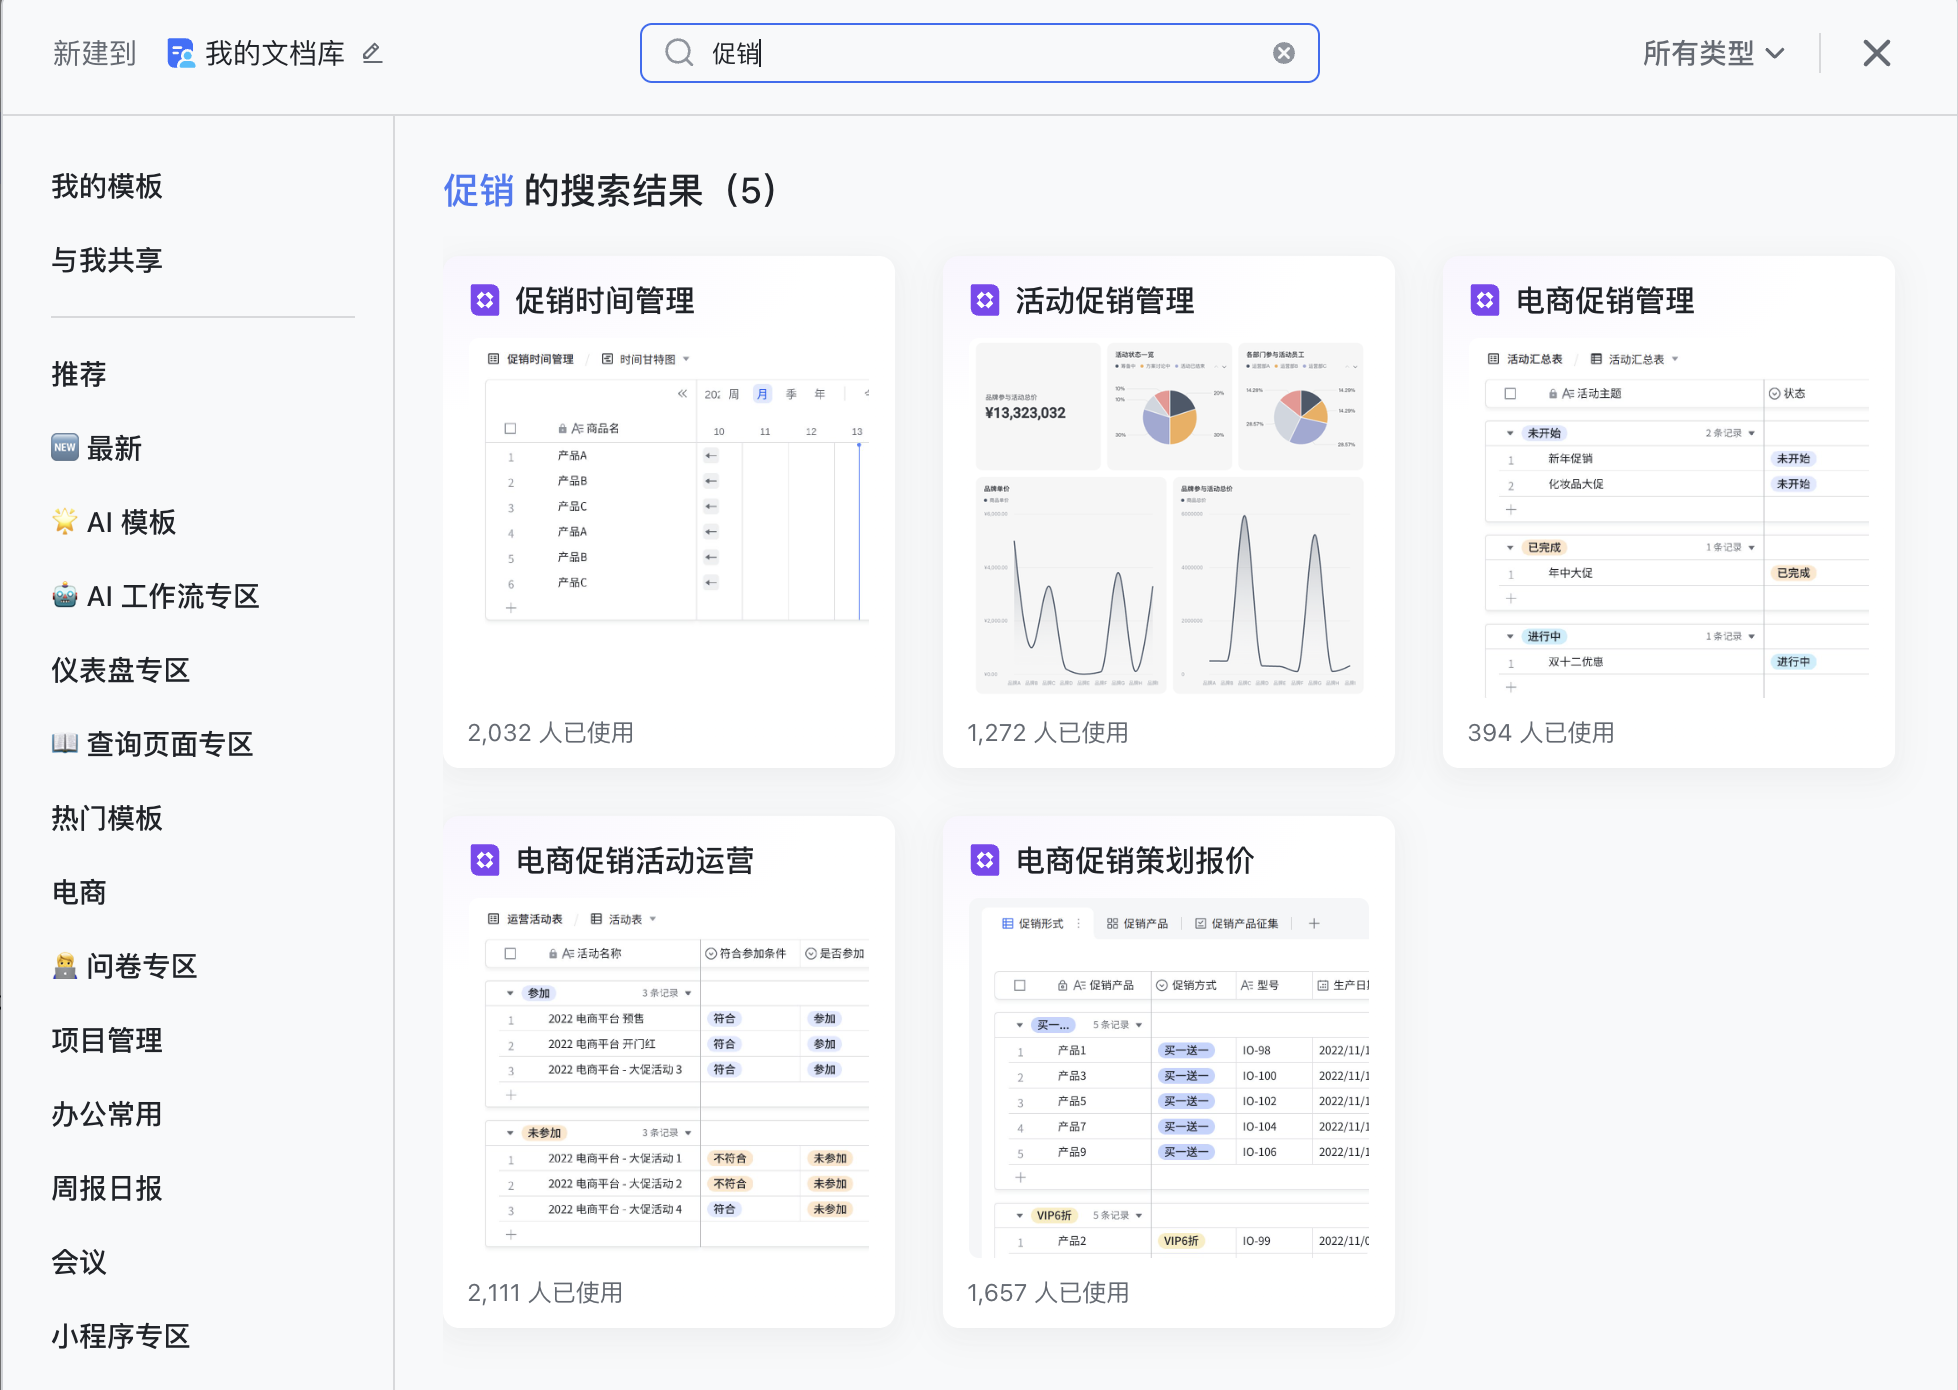Click the robot icon for AI 工作流专区
Image resolution: width=1958 pixels, height=1390 pixels.
click(x=65, y=596)
